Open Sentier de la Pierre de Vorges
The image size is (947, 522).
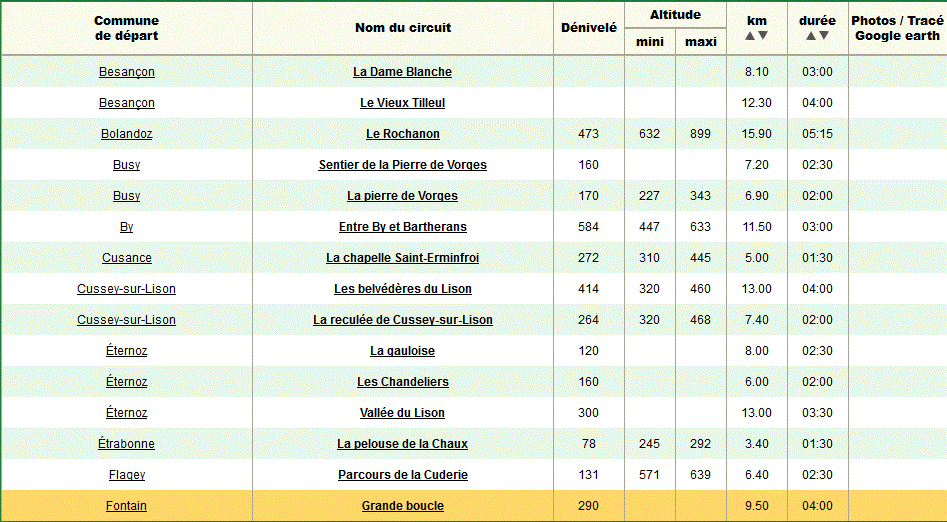tap(402, 165)
